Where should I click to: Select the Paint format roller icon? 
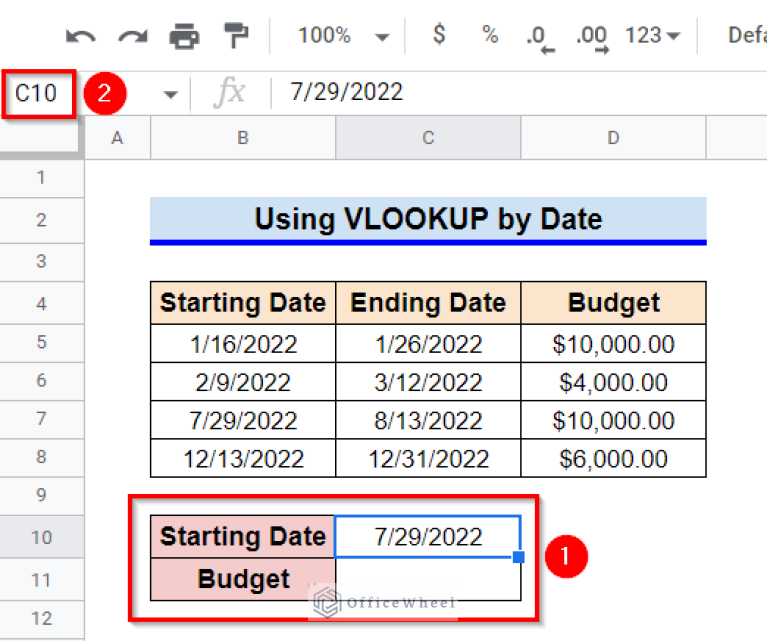click(236, 37)
